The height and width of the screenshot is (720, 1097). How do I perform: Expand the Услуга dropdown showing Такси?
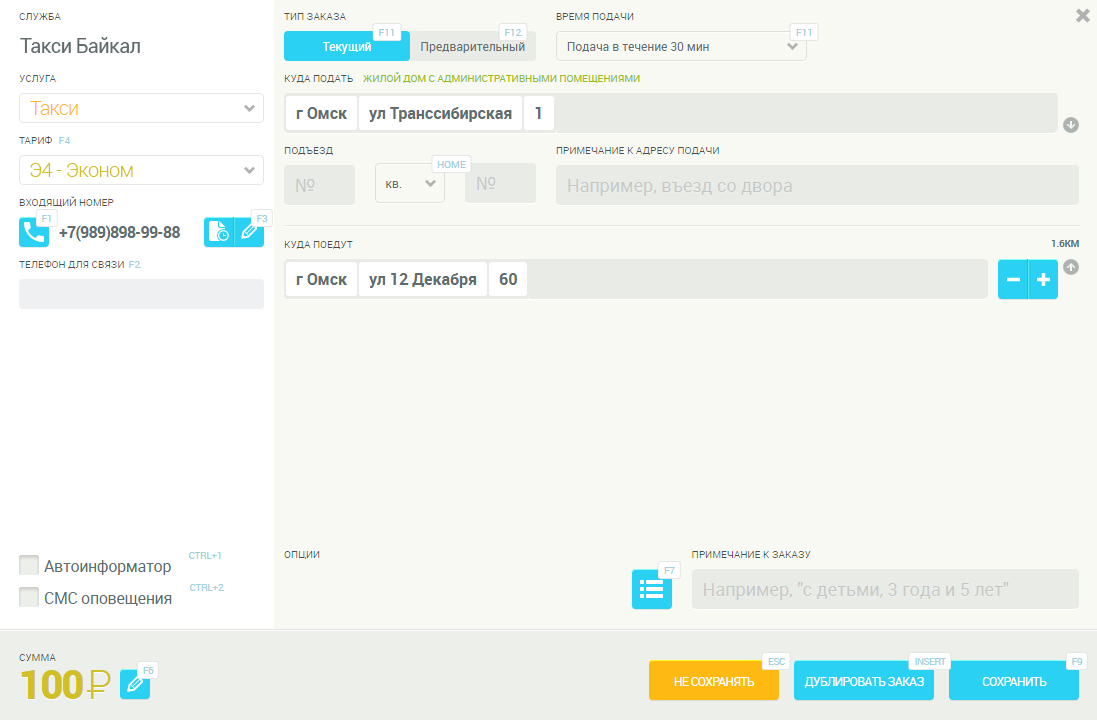click(141, 108)
